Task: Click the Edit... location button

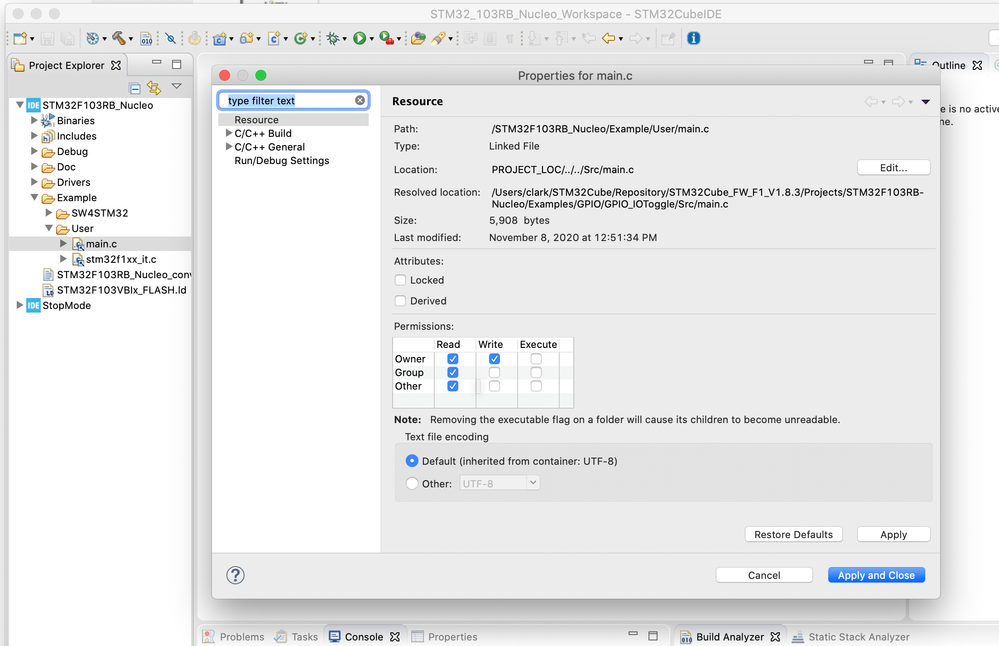Action: (x=893, y=168)
